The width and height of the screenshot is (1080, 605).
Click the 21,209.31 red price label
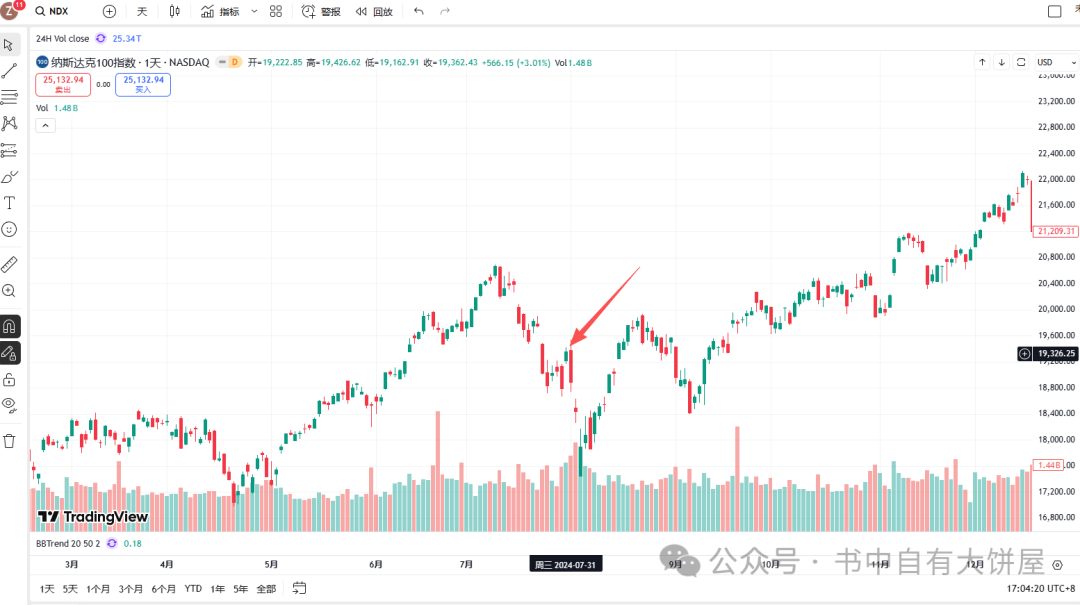coord(1056,231)
